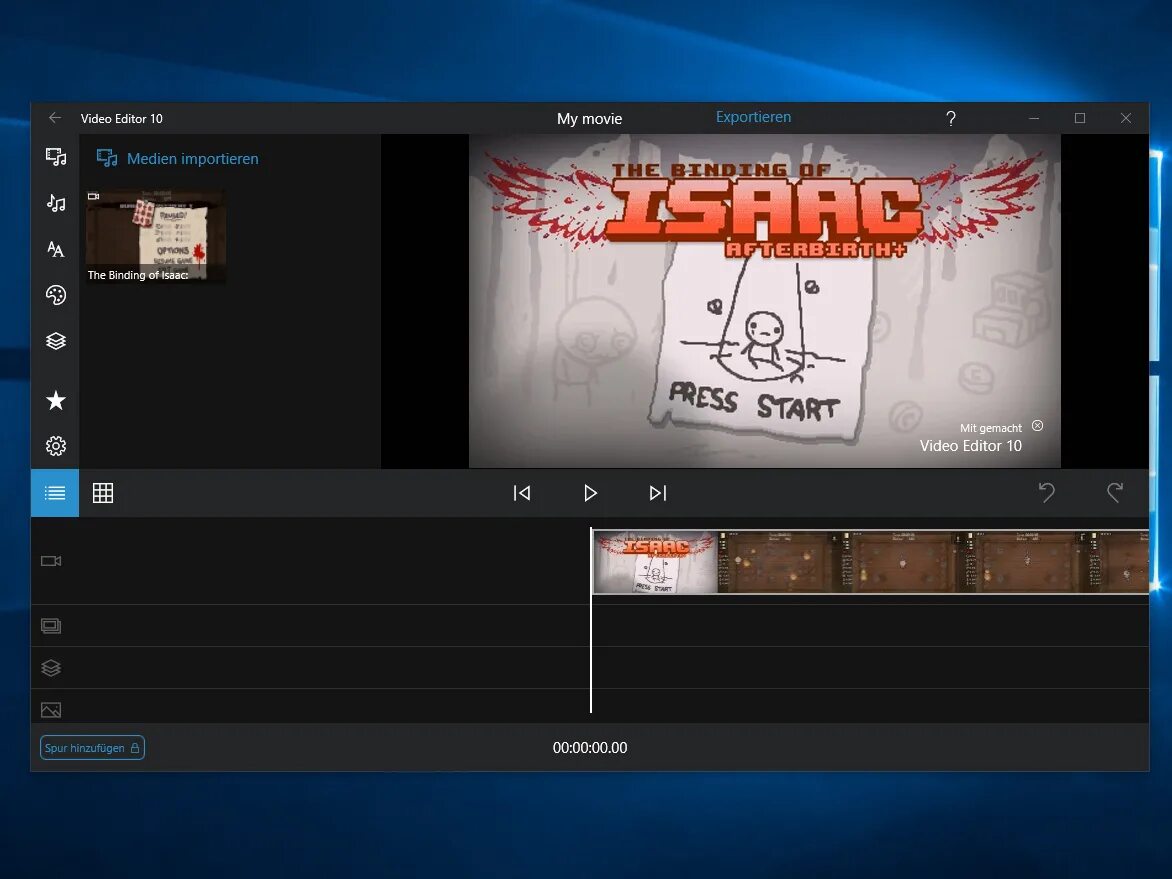
Task: Minimize the Video Editor 10 window
Action: [x=1034, y=118]
